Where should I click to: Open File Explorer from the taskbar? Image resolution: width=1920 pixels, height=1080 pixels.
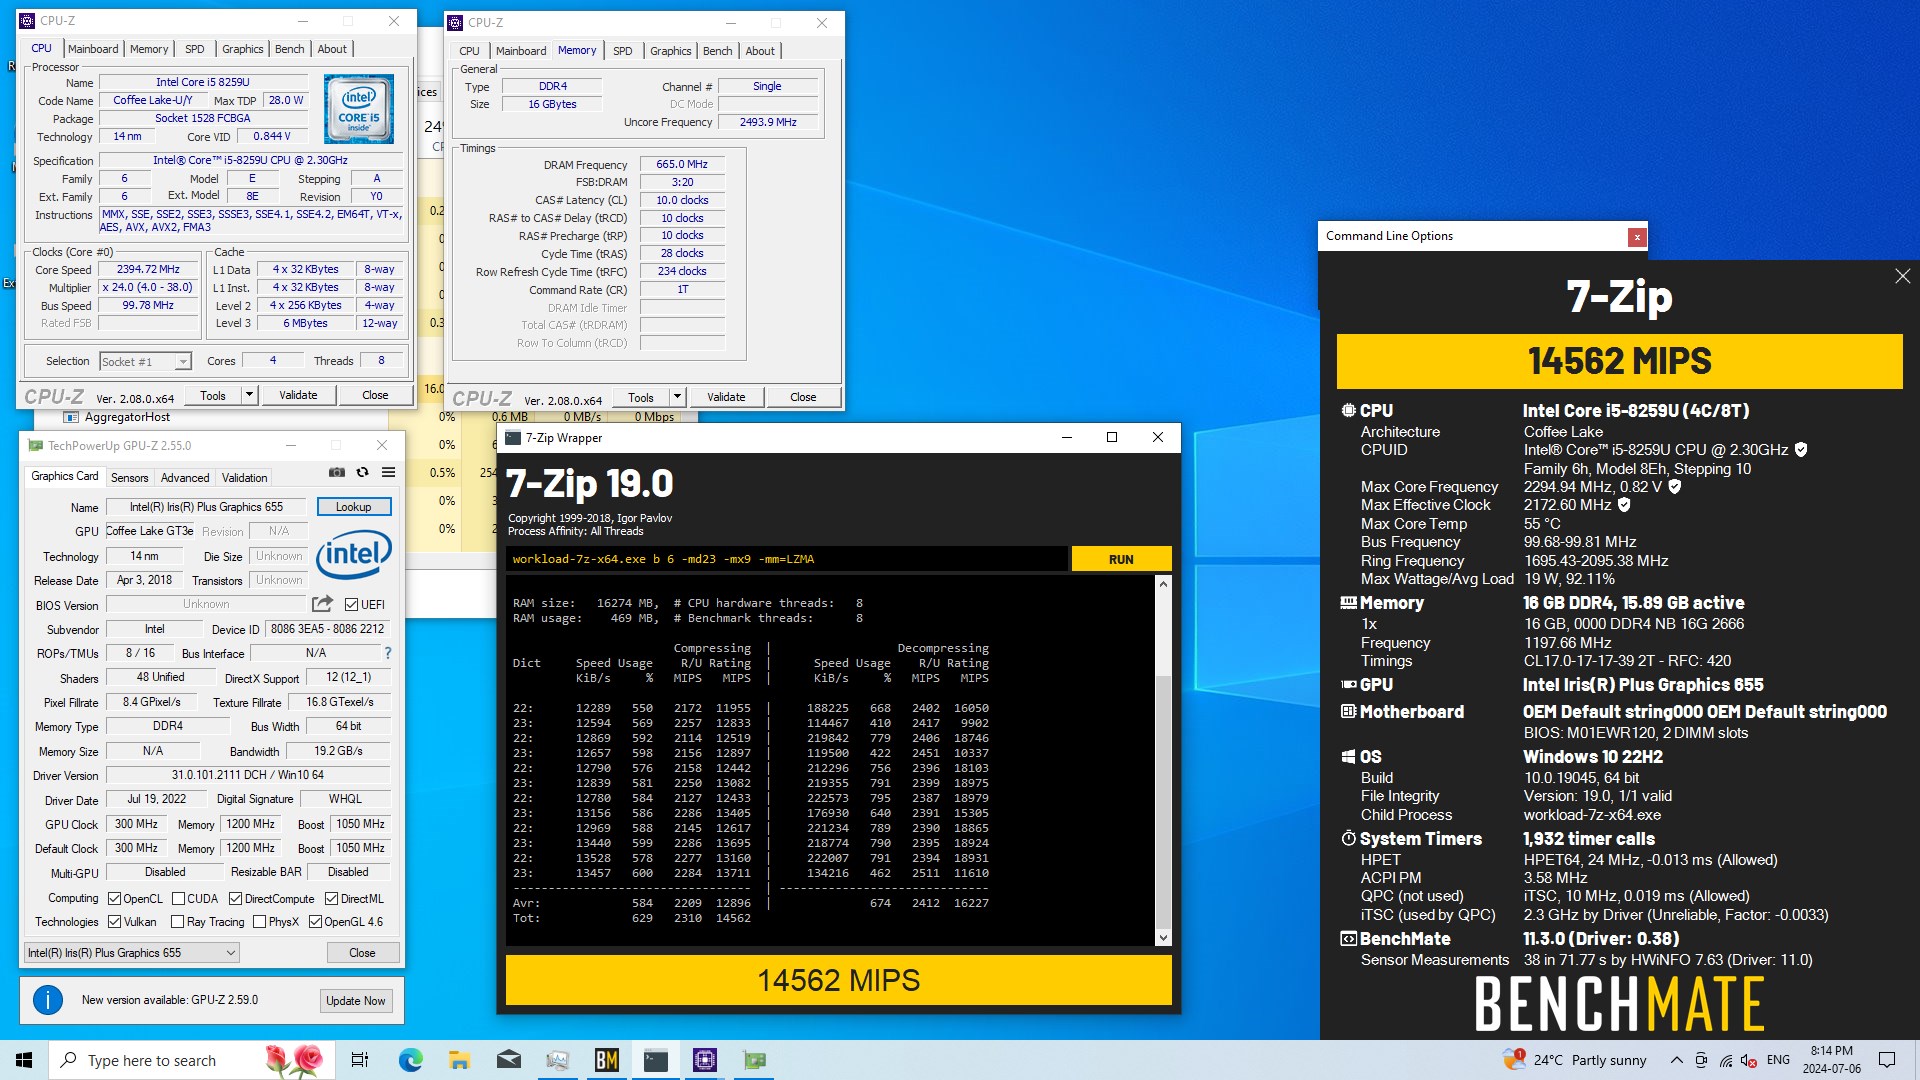coord(459,1060)
